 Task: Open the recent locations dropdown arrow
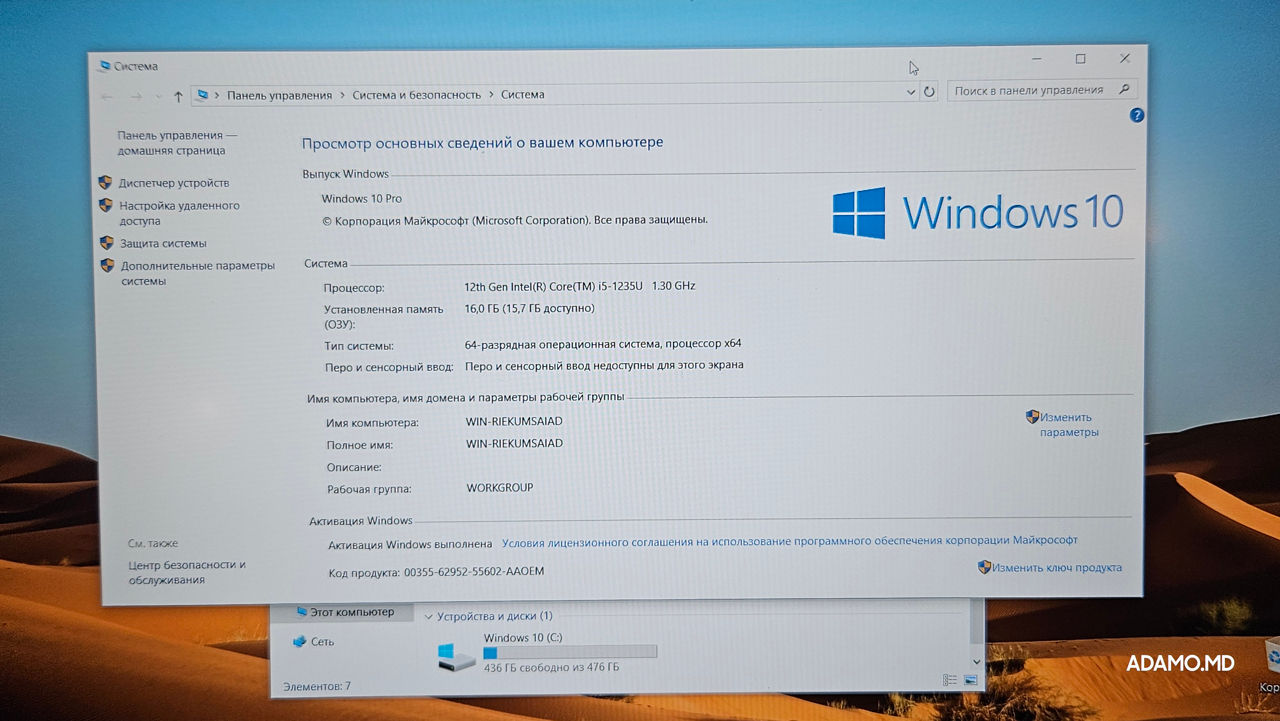click(157, 97)
